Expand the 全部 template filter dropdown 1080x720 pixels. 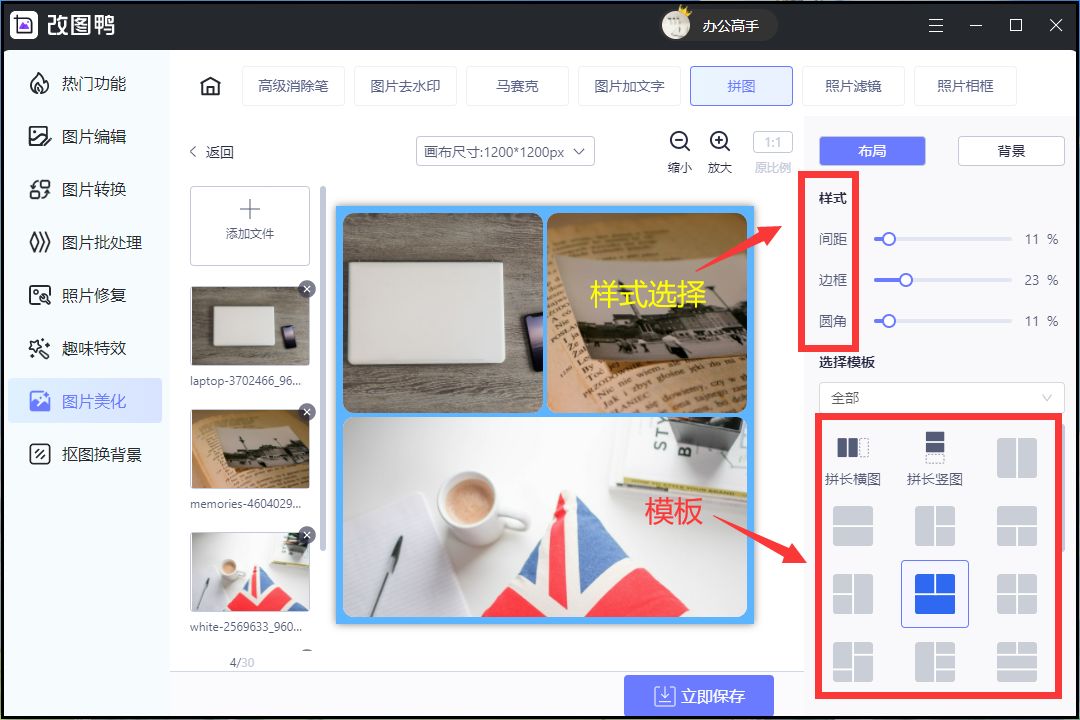(940, 397)
